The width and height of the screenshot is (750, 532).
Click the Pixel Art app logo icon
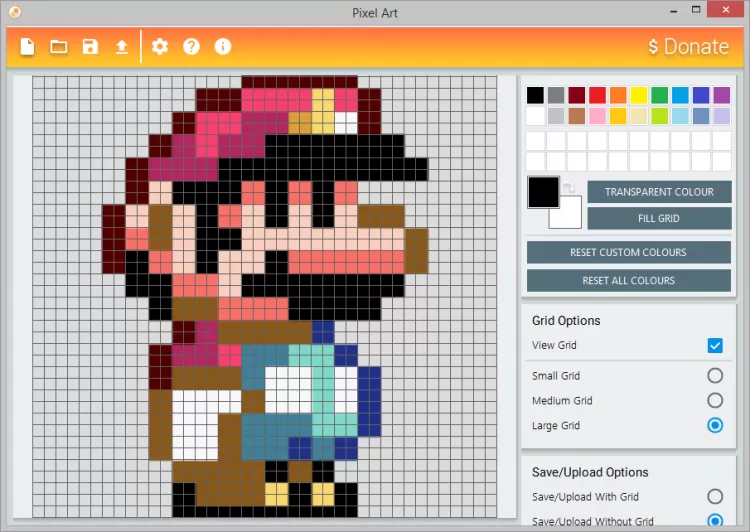tap(15, 12)
